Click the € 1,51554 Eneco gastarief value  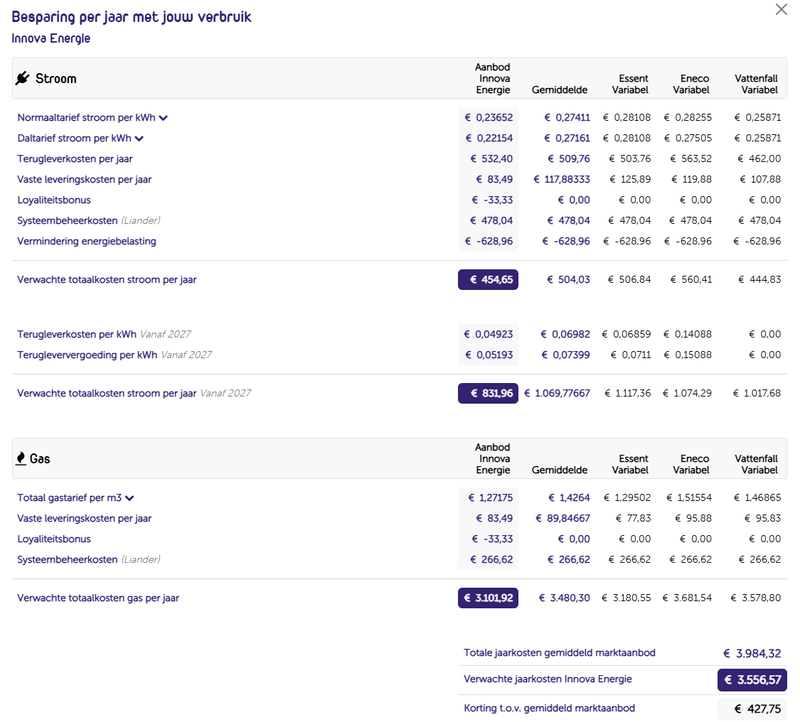pyautogui.click(x=689, y=497)
